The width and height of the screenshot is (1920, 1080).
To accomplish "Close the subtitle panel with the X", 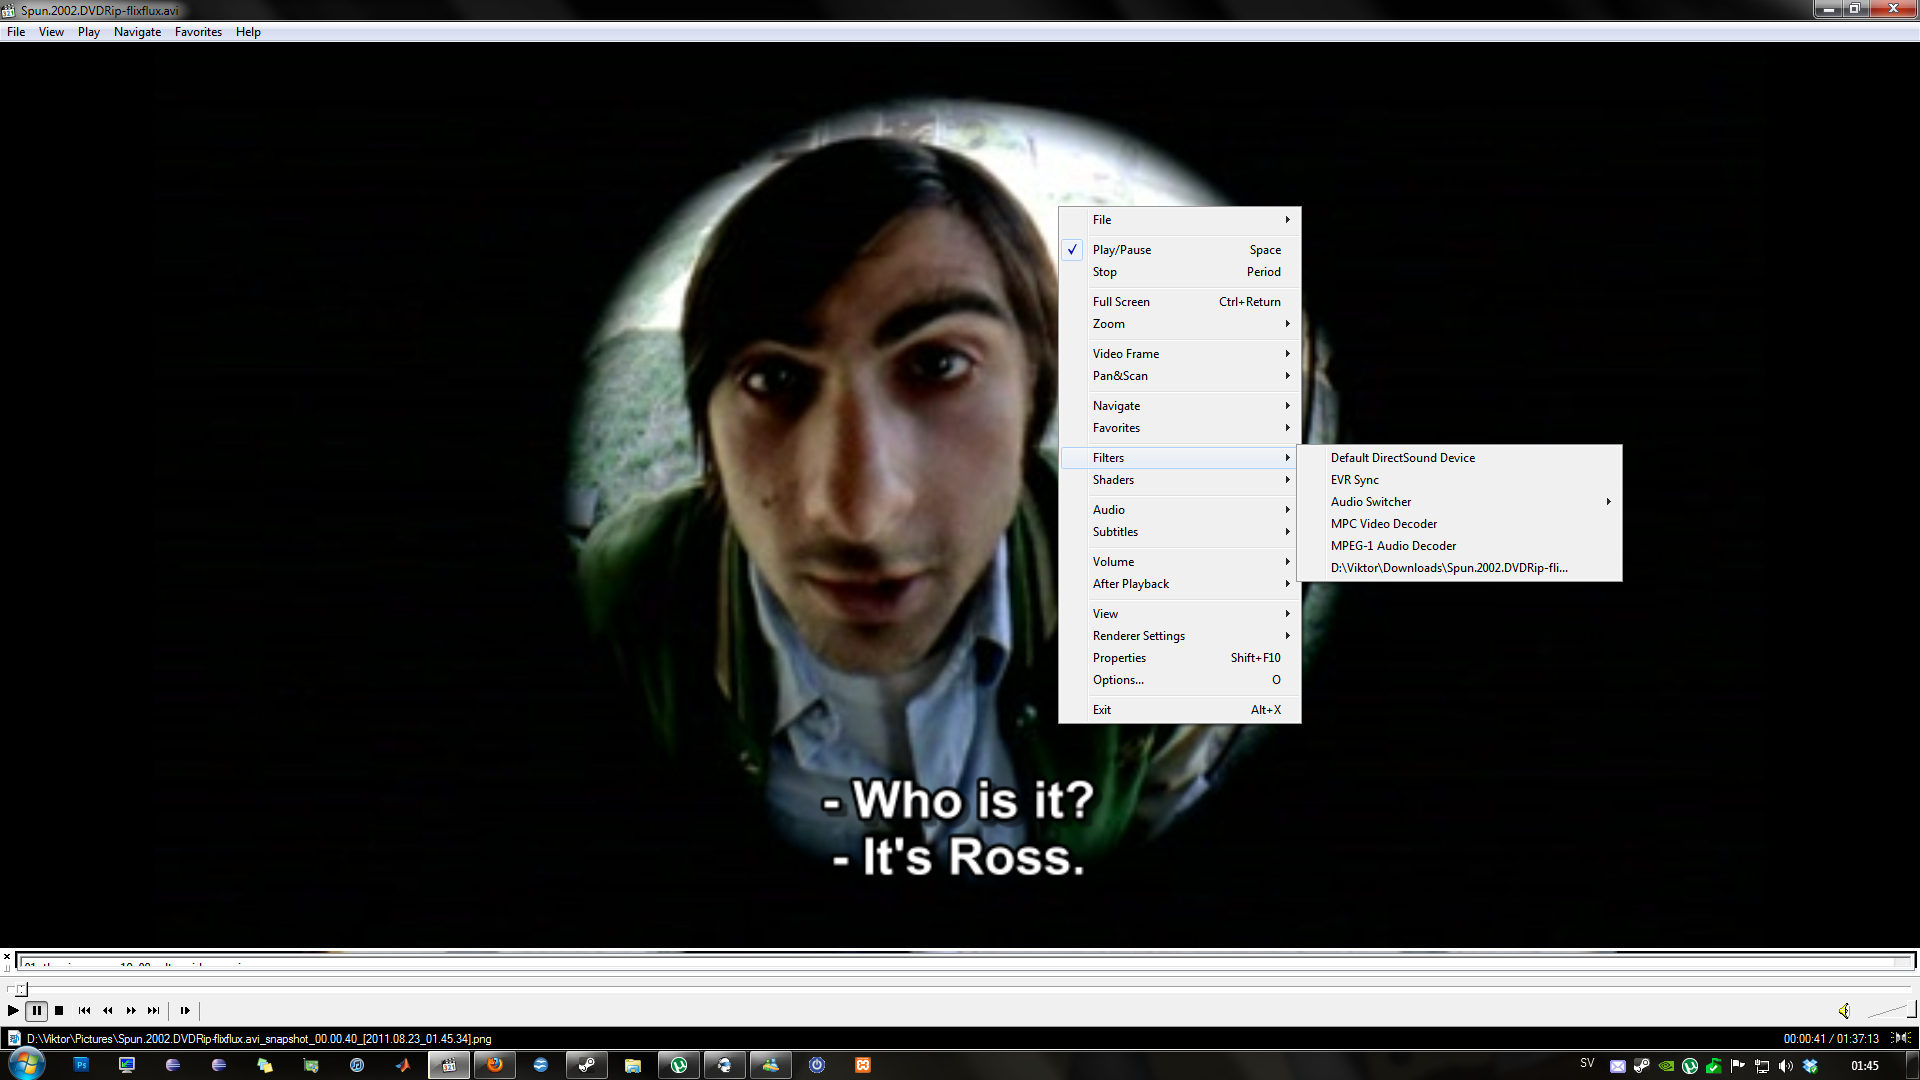I will (x=7, y=957).
